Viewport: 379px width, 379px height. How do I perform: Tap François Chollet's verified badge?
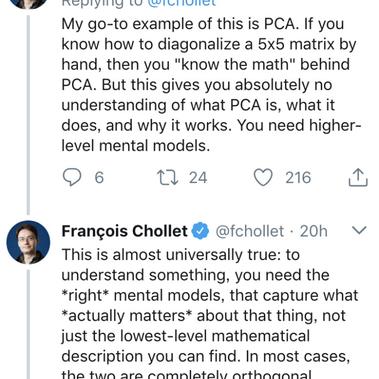[199, 231]
